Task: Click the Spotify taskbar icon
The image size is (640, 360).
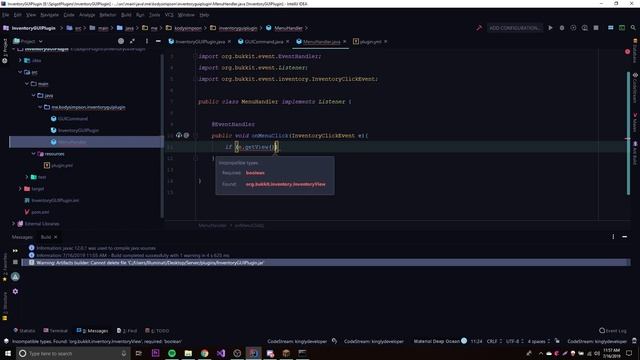Action: (x=172, y=353)
